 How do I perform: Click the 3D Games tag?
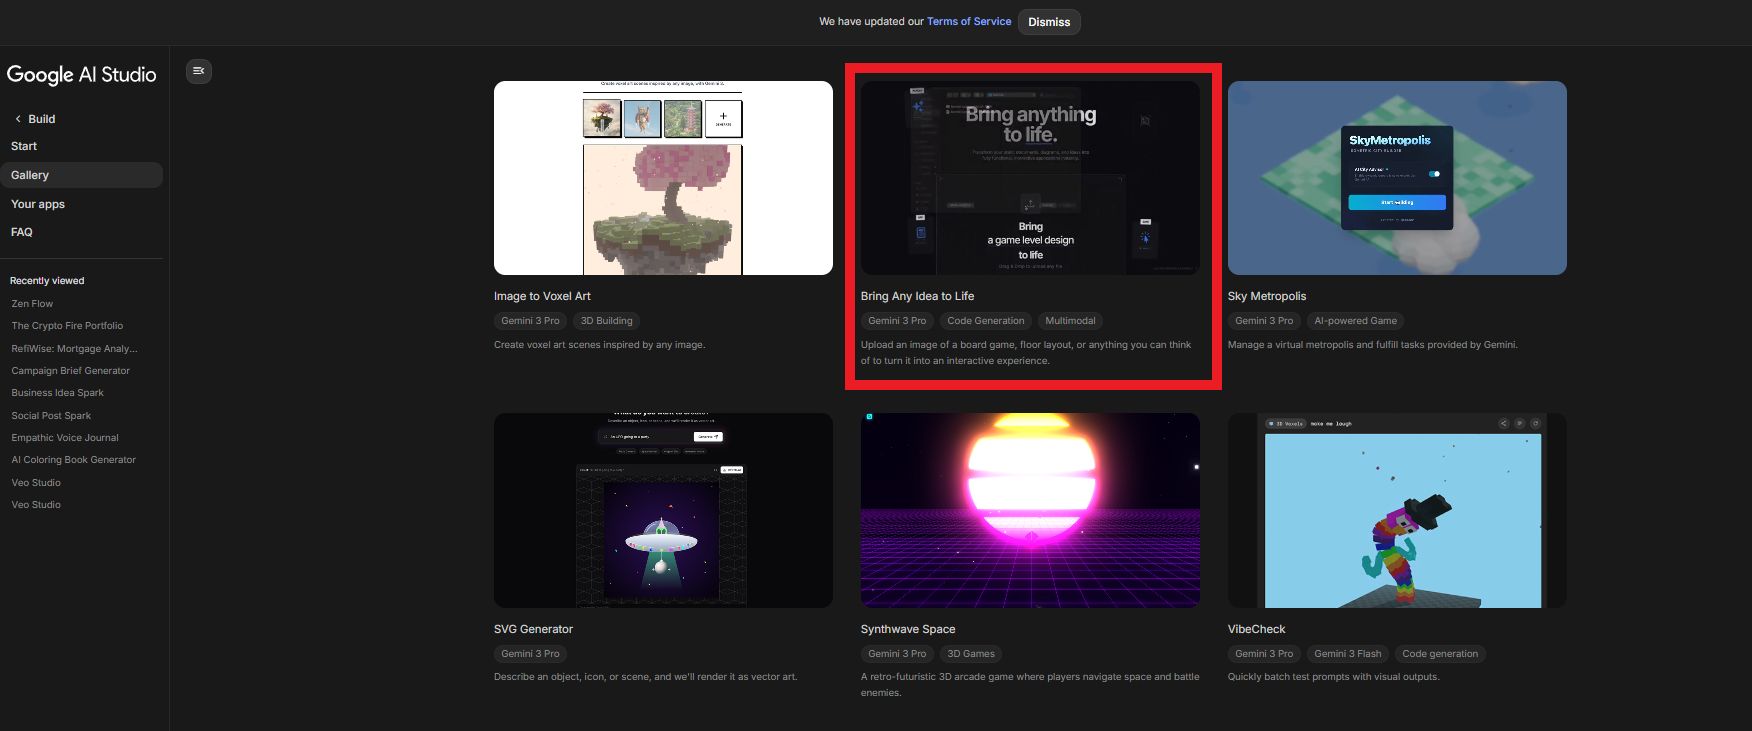click(971, 654)
